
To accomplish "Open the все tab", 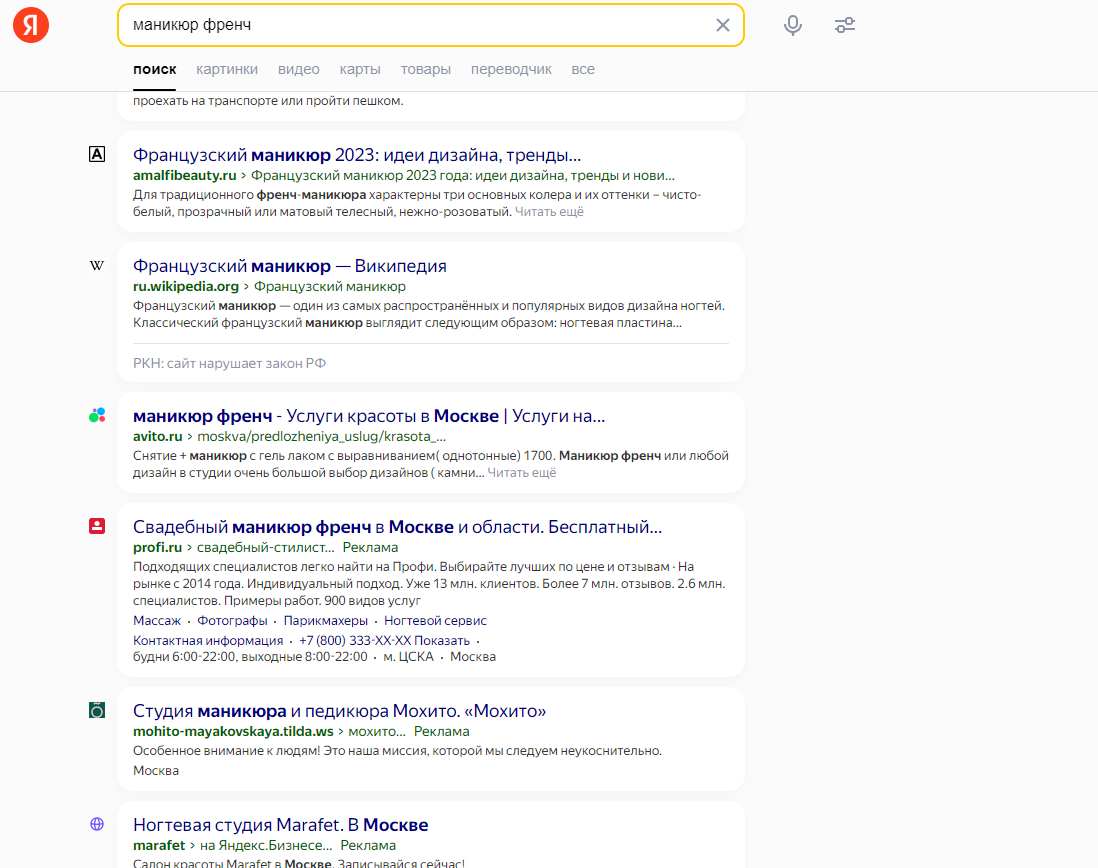I will click(x=583, y=69).
